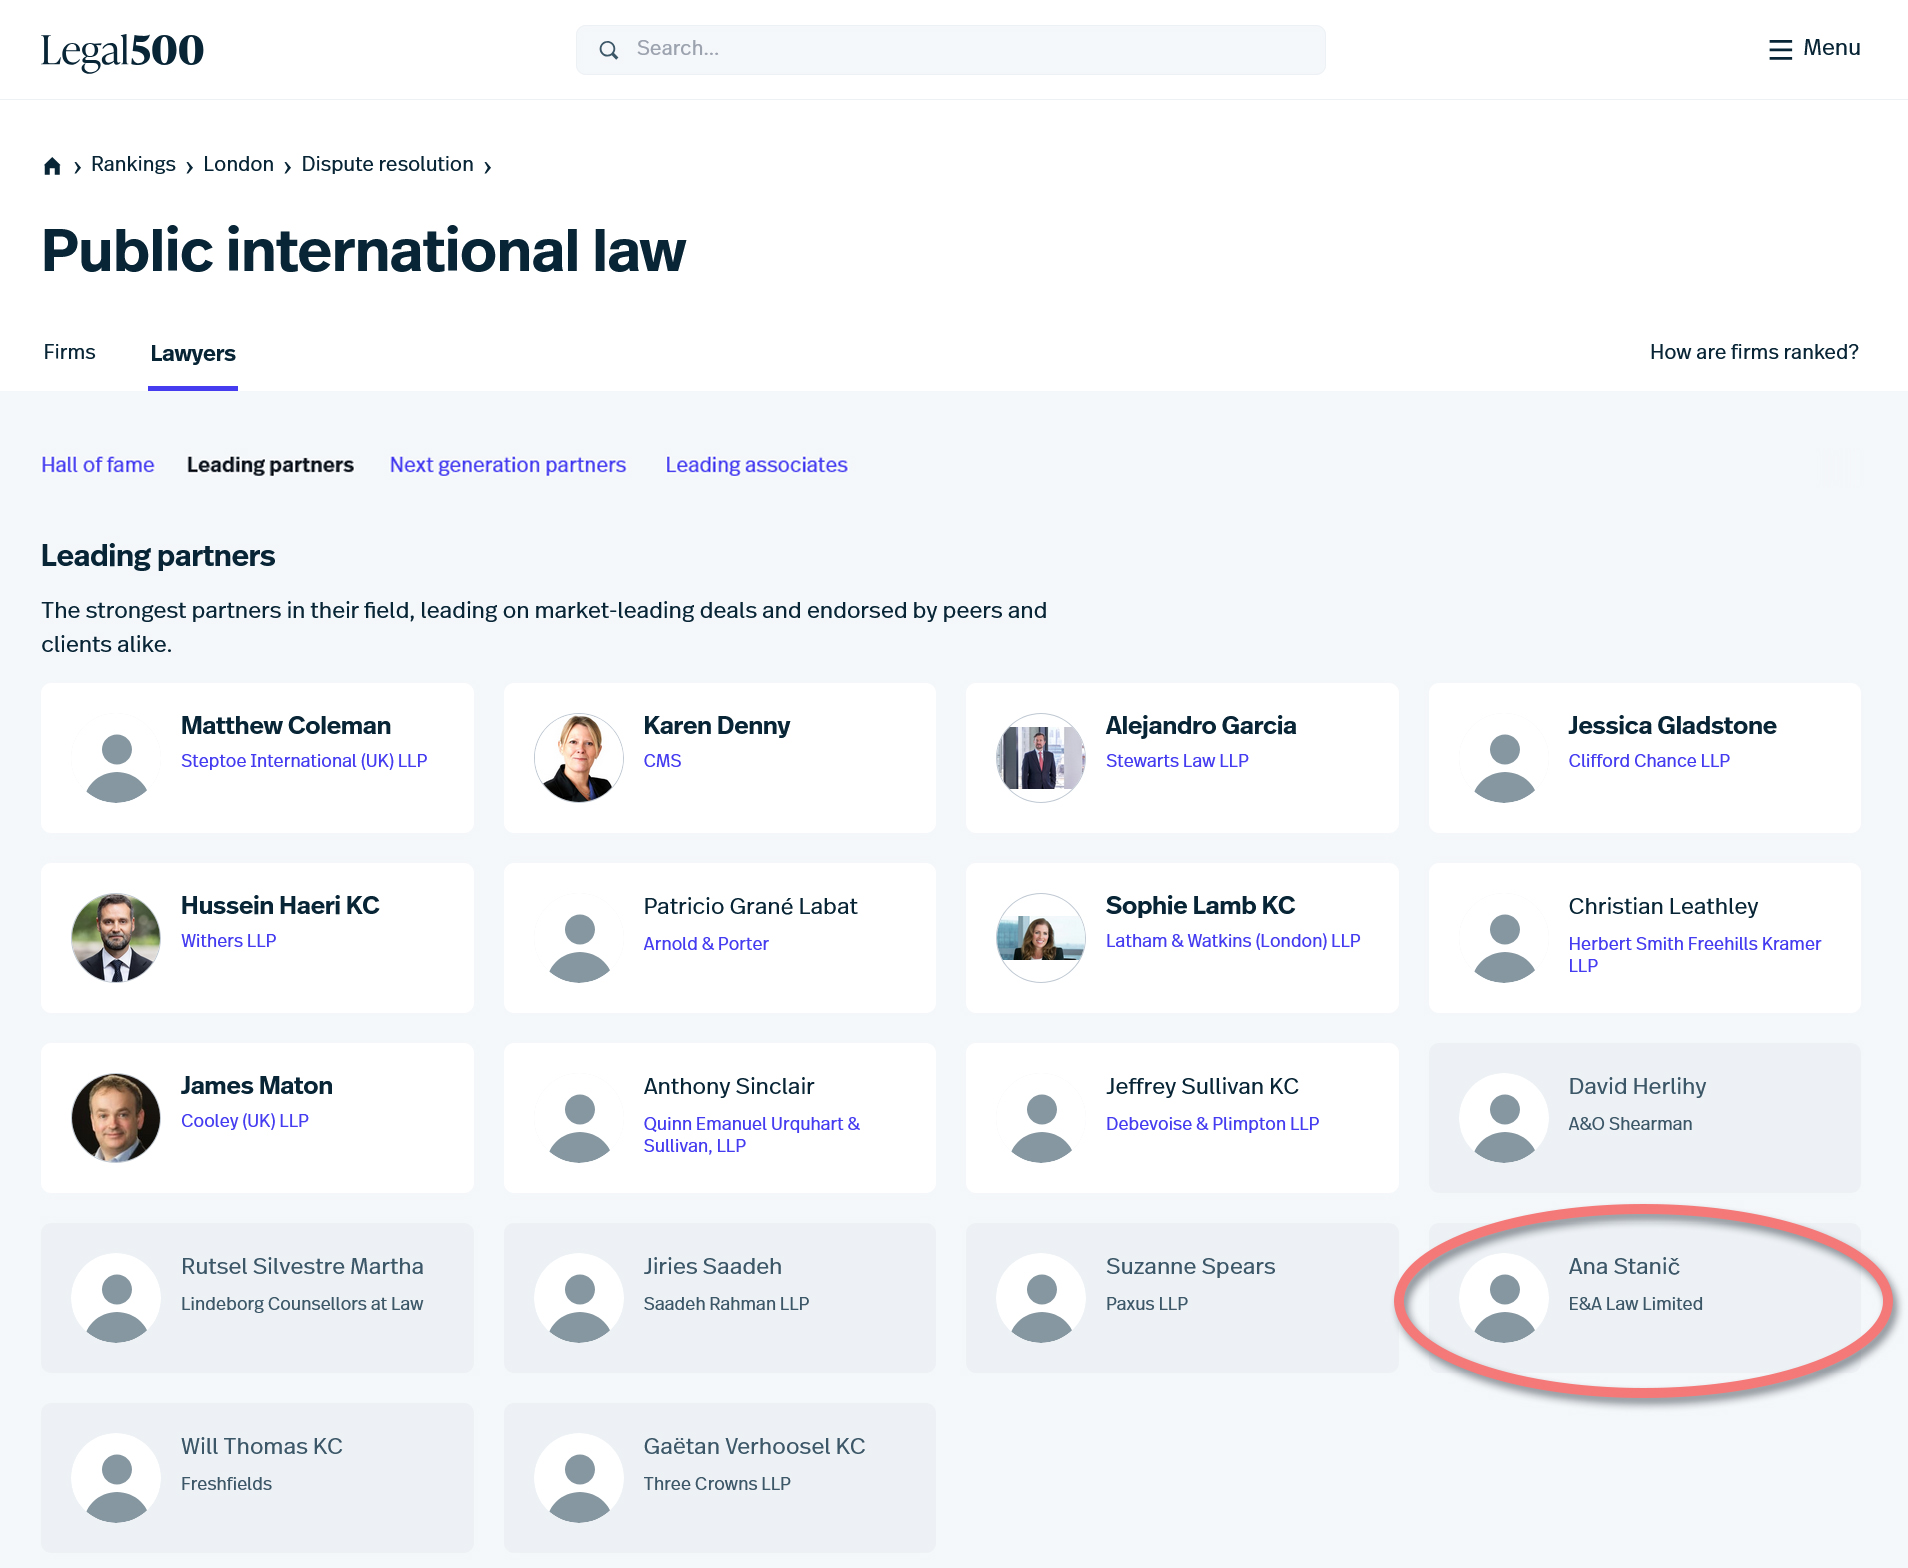
Task: Open the hamburger Menu icon
Action: point(1780,49)
